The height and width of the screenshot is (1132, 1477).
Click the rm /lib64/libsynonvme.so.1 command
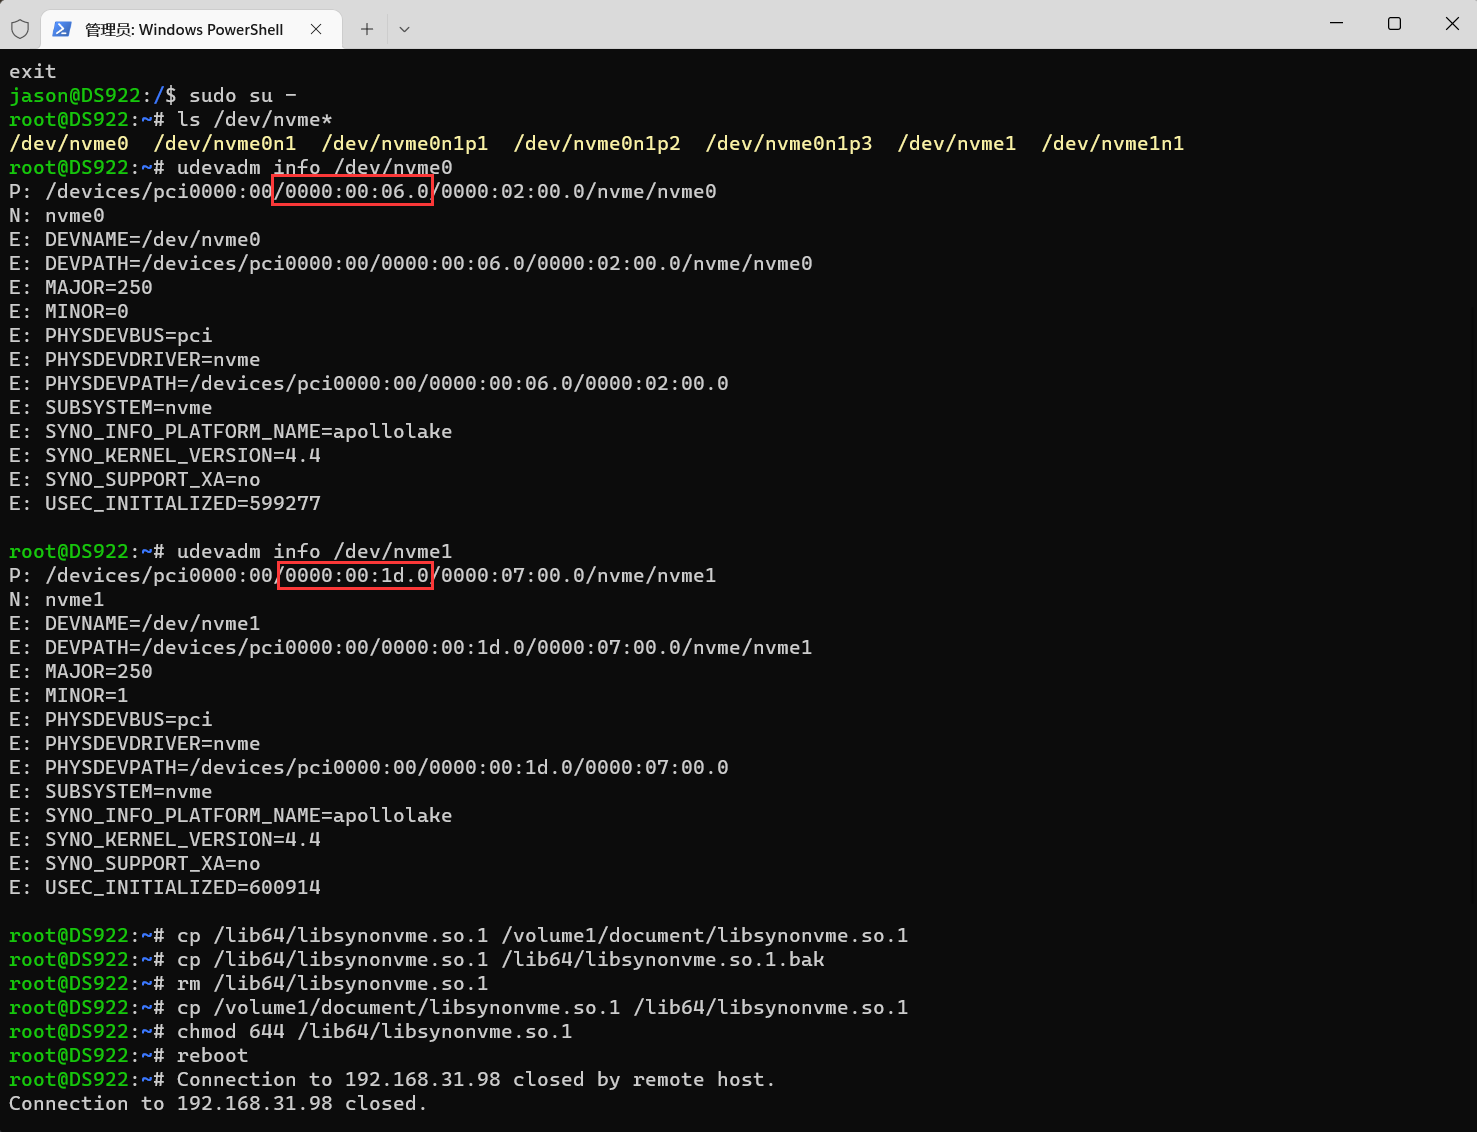(x=332, y=983)
